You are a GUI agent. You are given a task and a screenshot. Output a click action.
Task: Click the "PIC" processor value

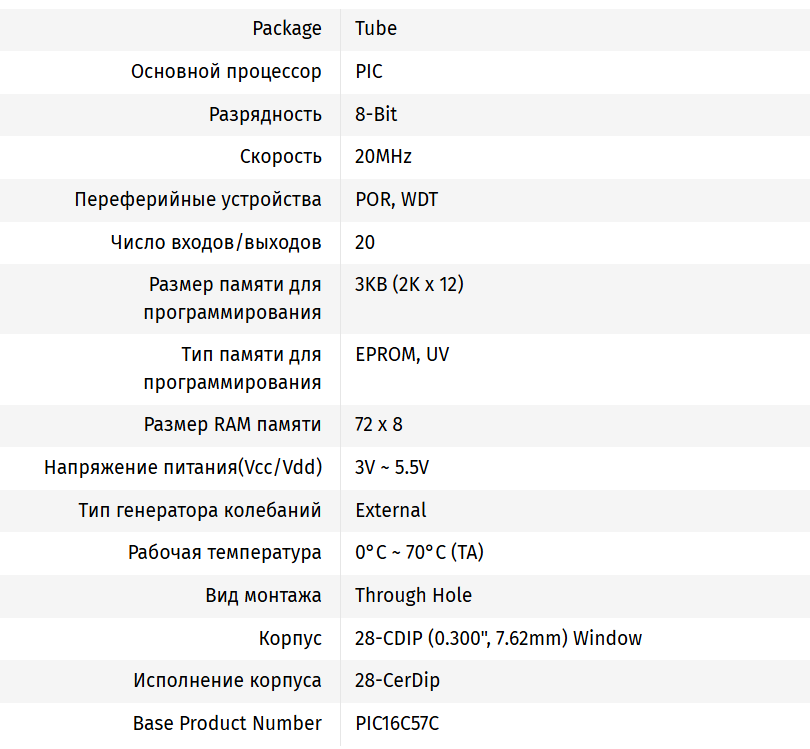[x=369, y=72]
